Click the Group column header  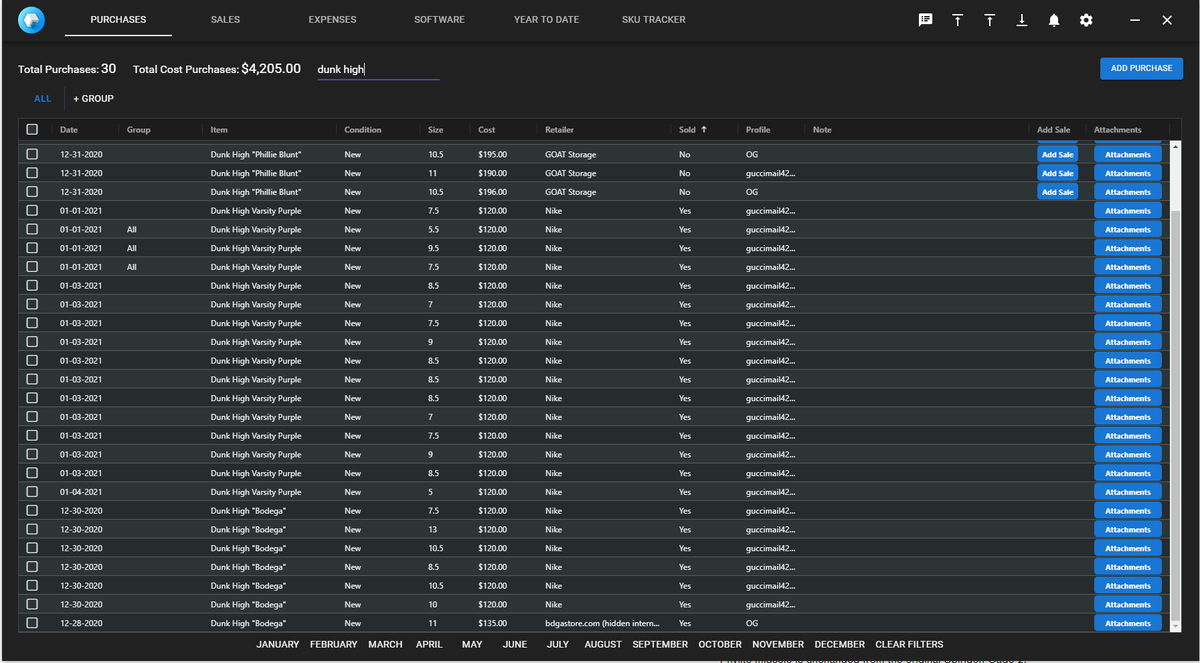[138, 129]
